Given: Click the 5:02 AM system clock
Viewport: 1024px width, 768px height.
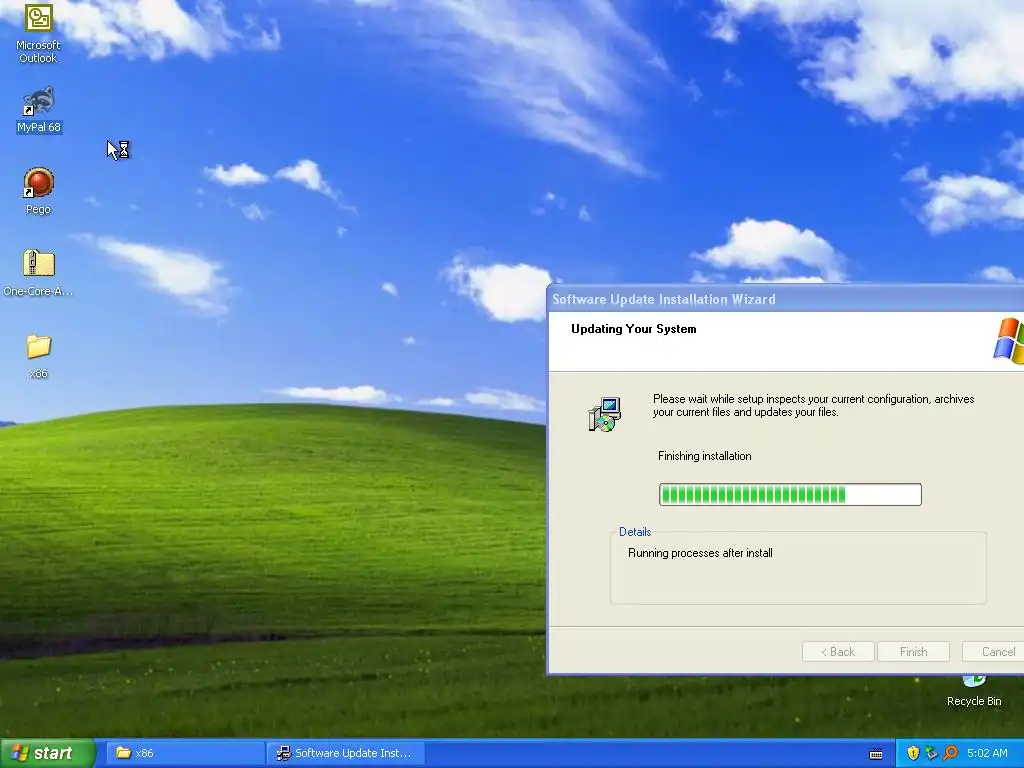Looking at the screenshot, I should tap(987, 753).
